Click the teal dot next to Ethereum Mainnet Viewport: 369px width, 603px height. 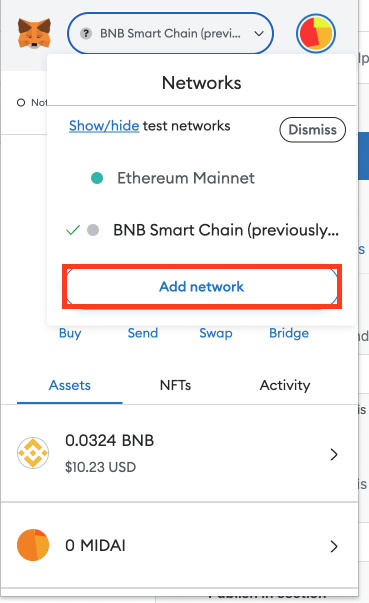tap(97, 178)
